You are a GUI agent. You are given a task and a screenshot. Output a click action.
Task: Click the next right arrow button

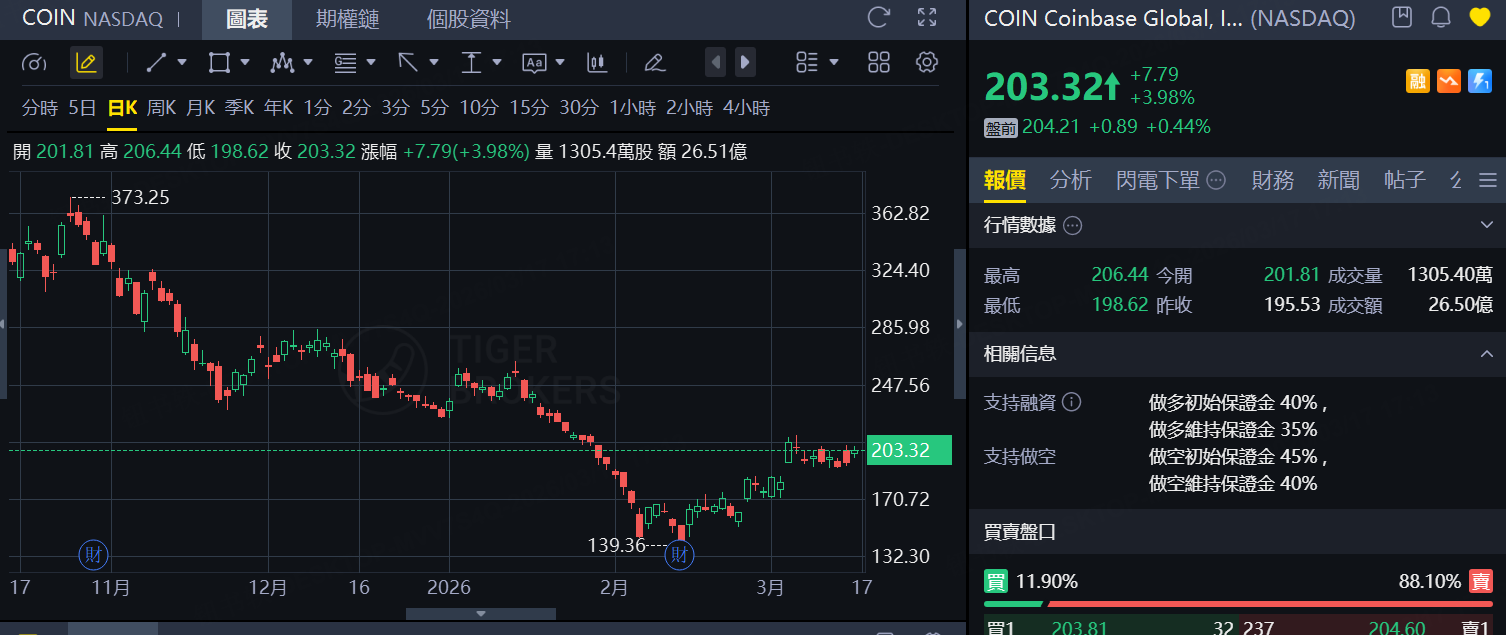[x=745, y=62]
